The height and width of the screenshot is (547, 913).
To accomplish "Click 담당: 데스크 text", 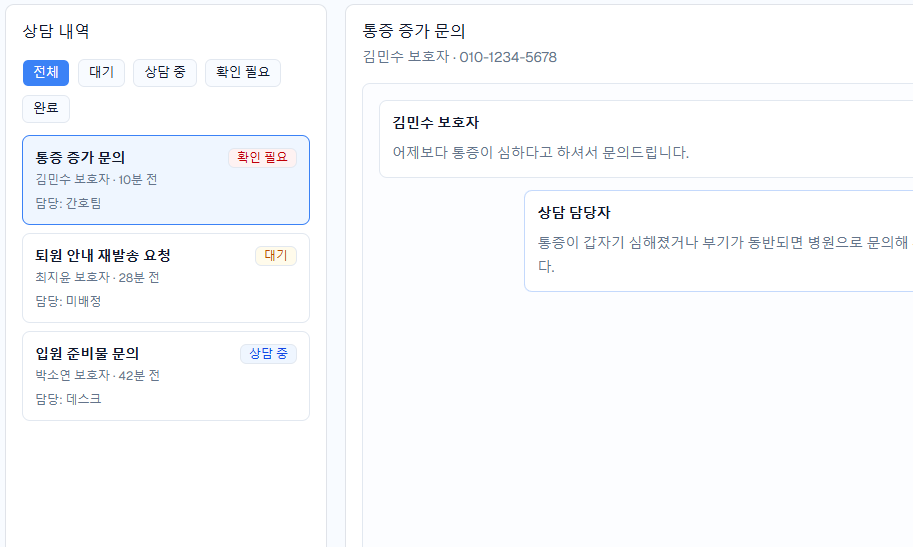I will 68,399.
